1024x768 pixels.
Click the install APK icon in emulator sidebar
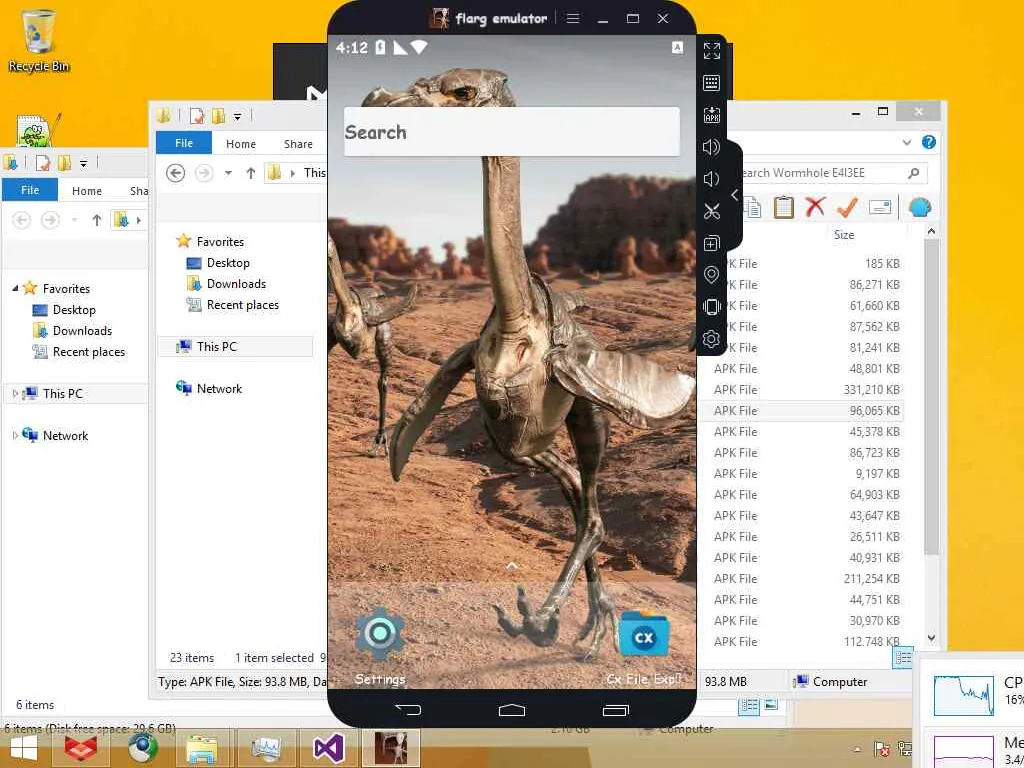click(711, 115)
